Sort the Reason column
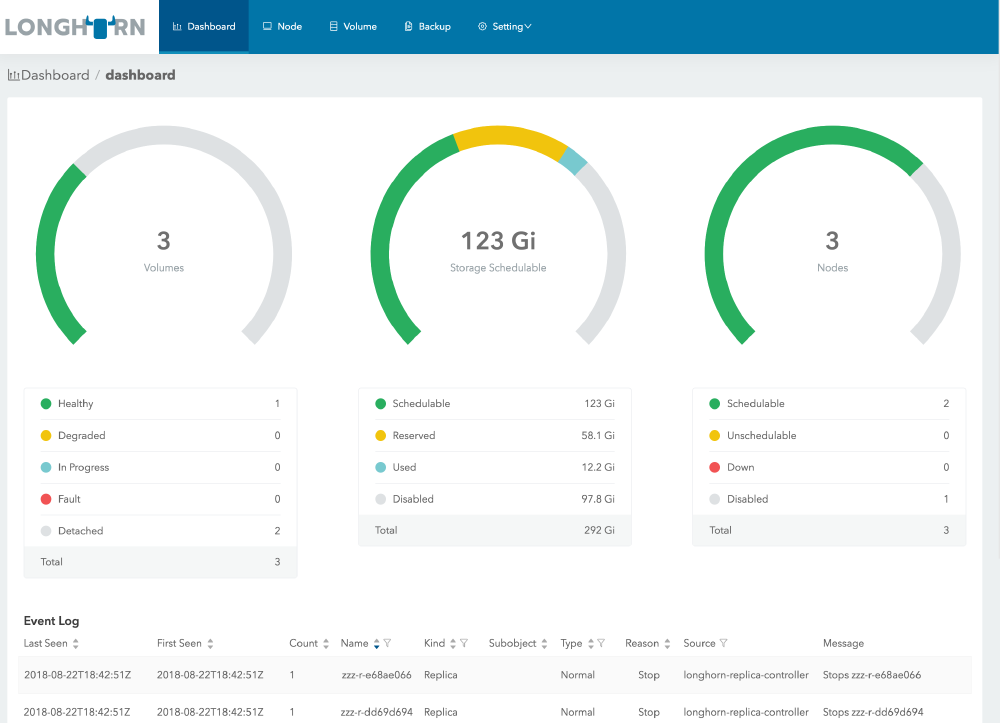Viewport: 1000px width, 723px height. click(668, 644)
